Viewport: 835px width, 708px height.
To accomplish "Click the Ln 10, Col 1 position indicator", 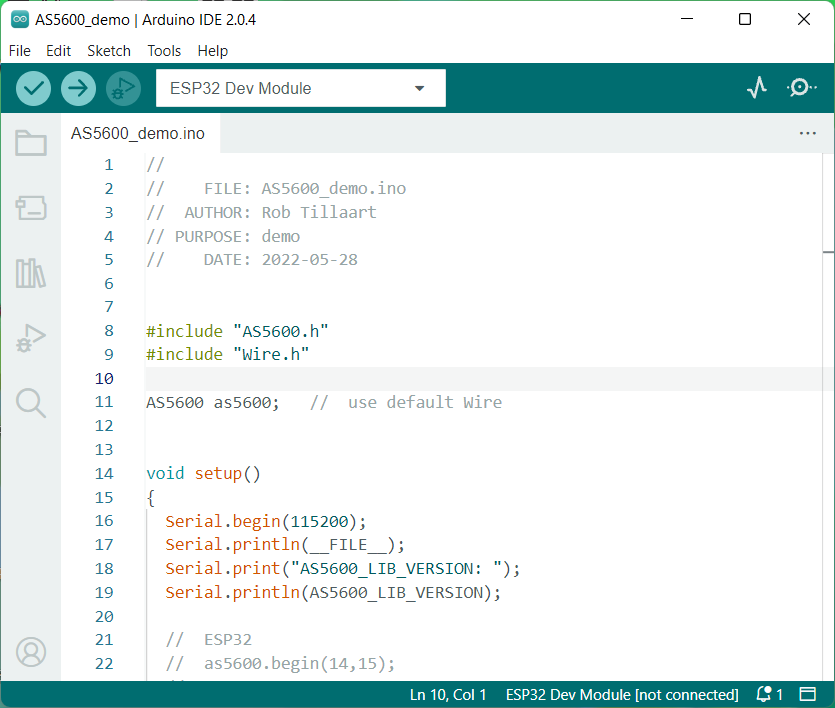I will click(x=448, y=695).
